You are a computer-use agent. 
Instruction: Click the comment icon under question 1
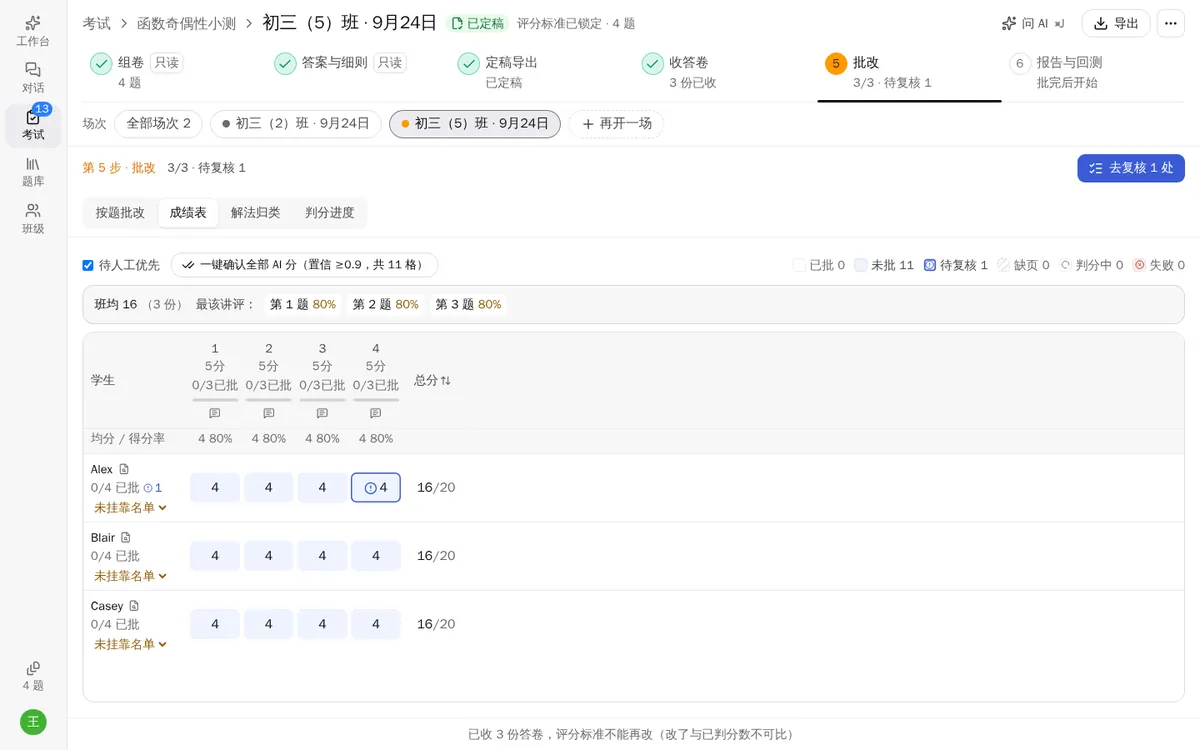coord(215,413)
